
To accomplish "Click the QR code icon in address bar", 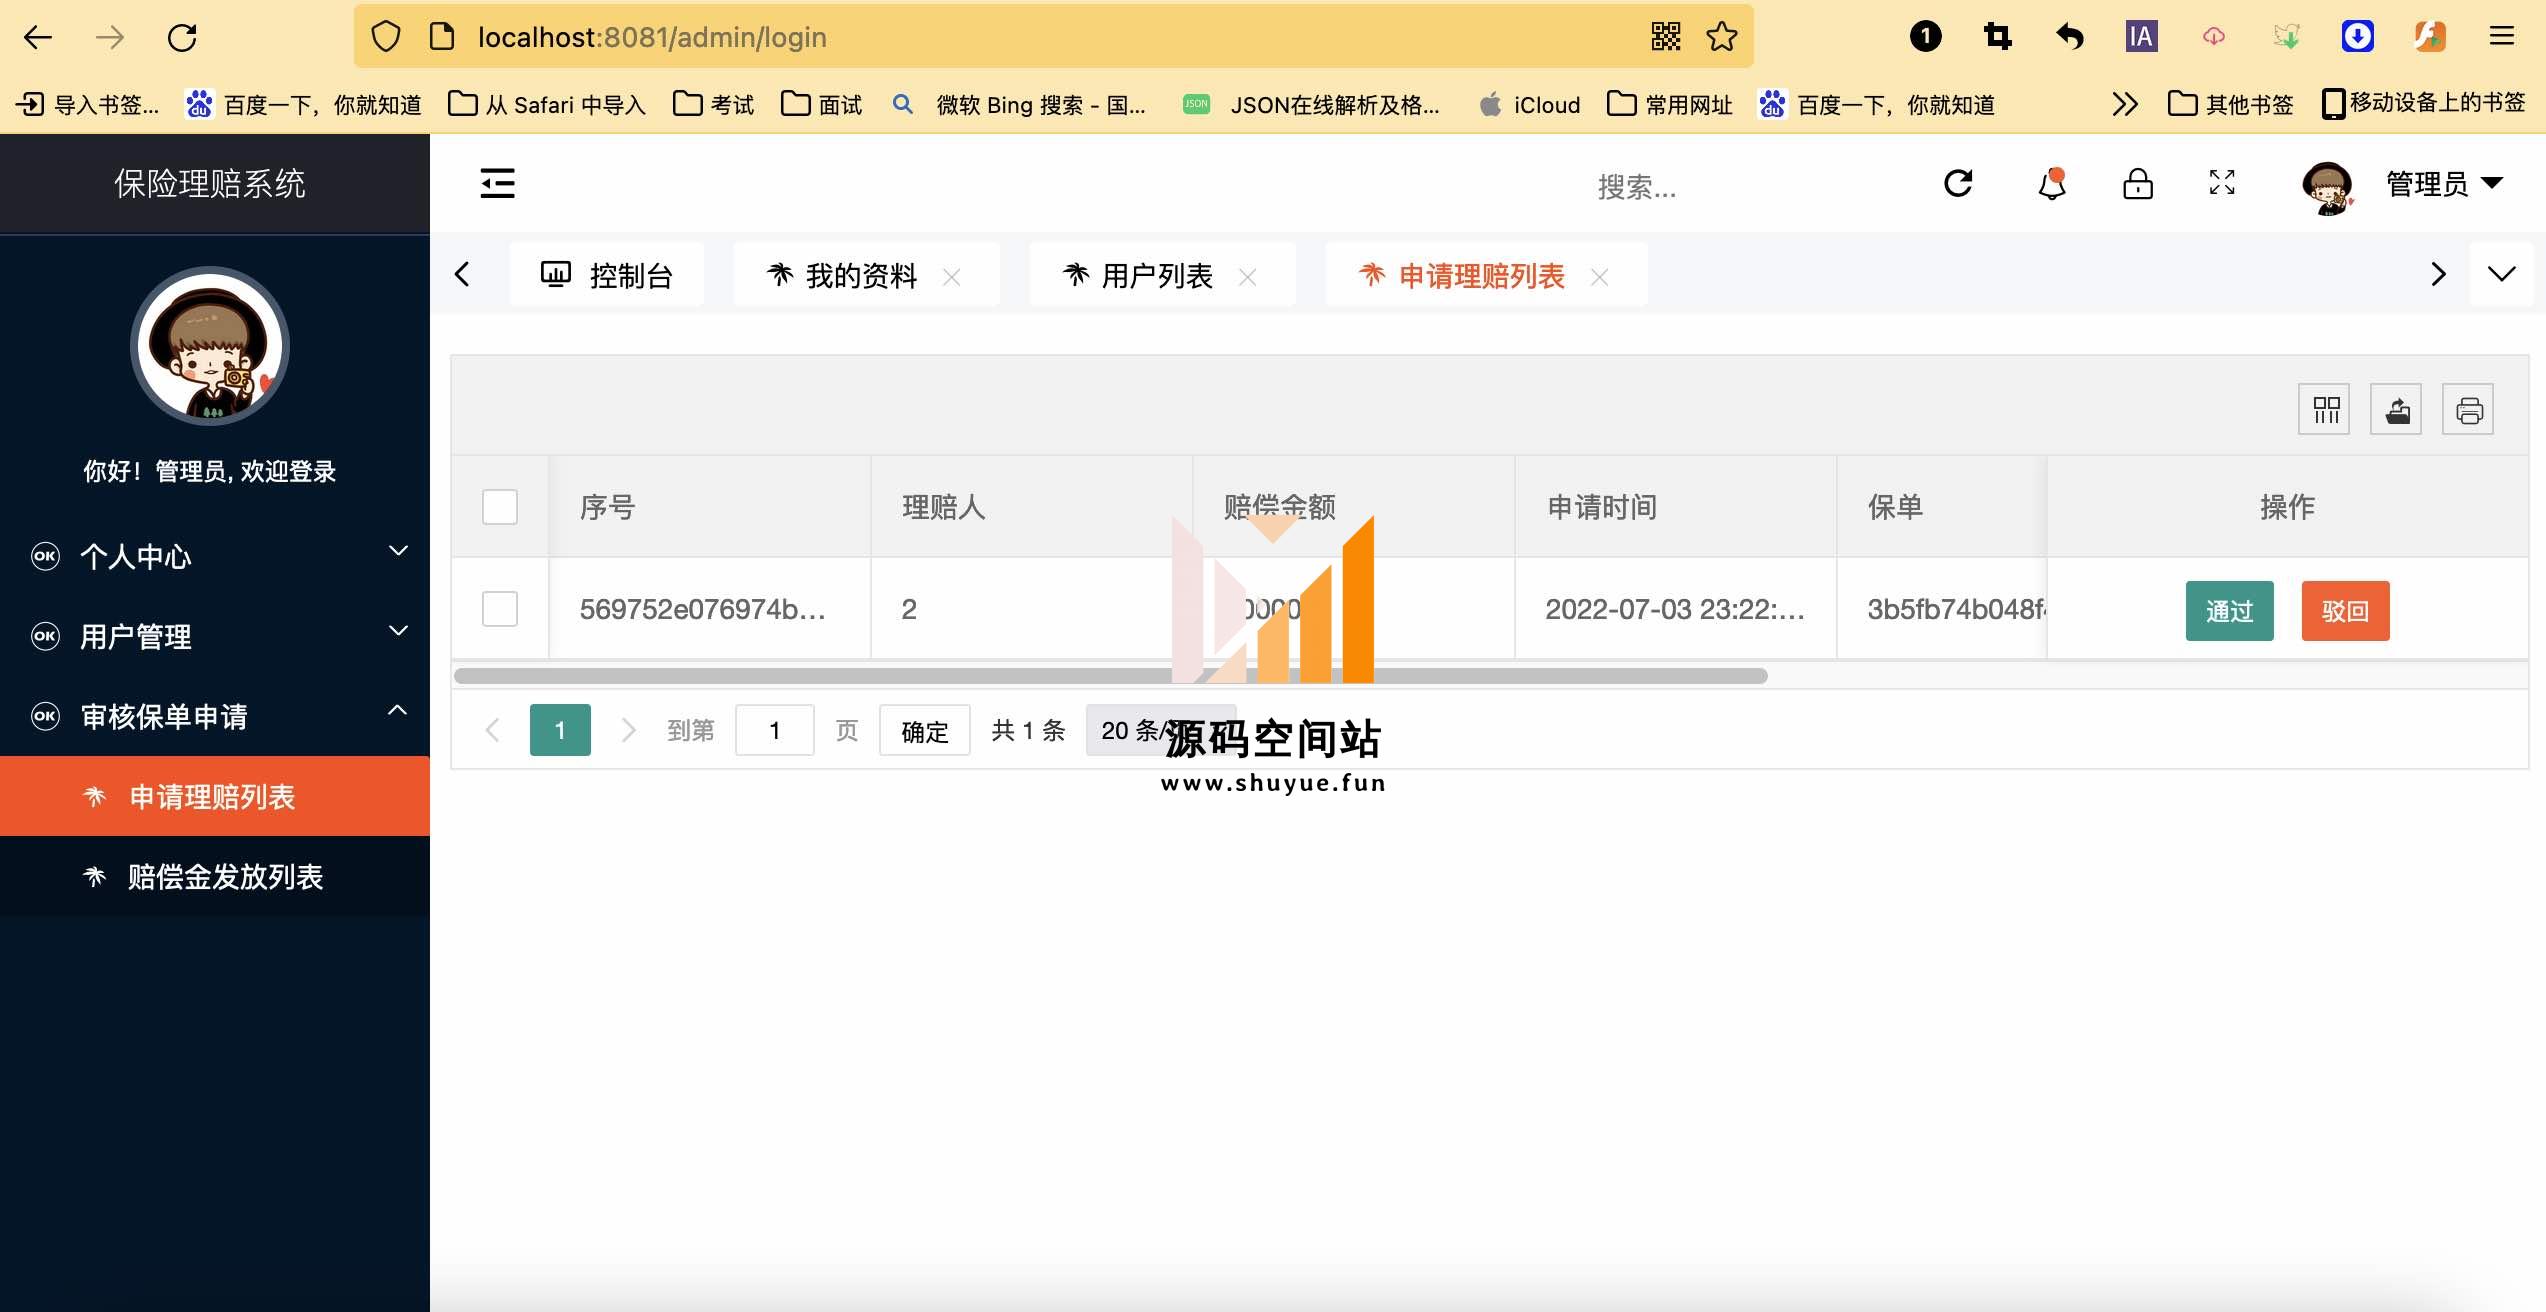I will 1666,37.
